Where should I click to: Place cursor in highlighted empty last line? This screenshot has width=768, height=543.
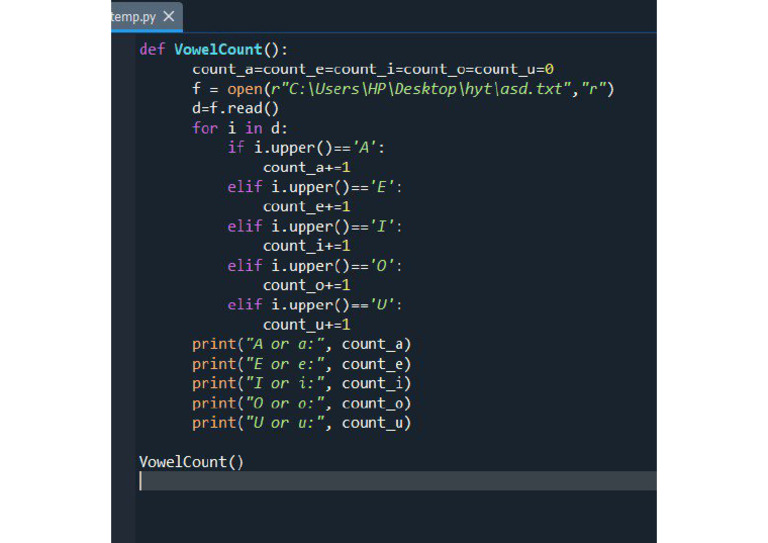(x=398, y=481)
